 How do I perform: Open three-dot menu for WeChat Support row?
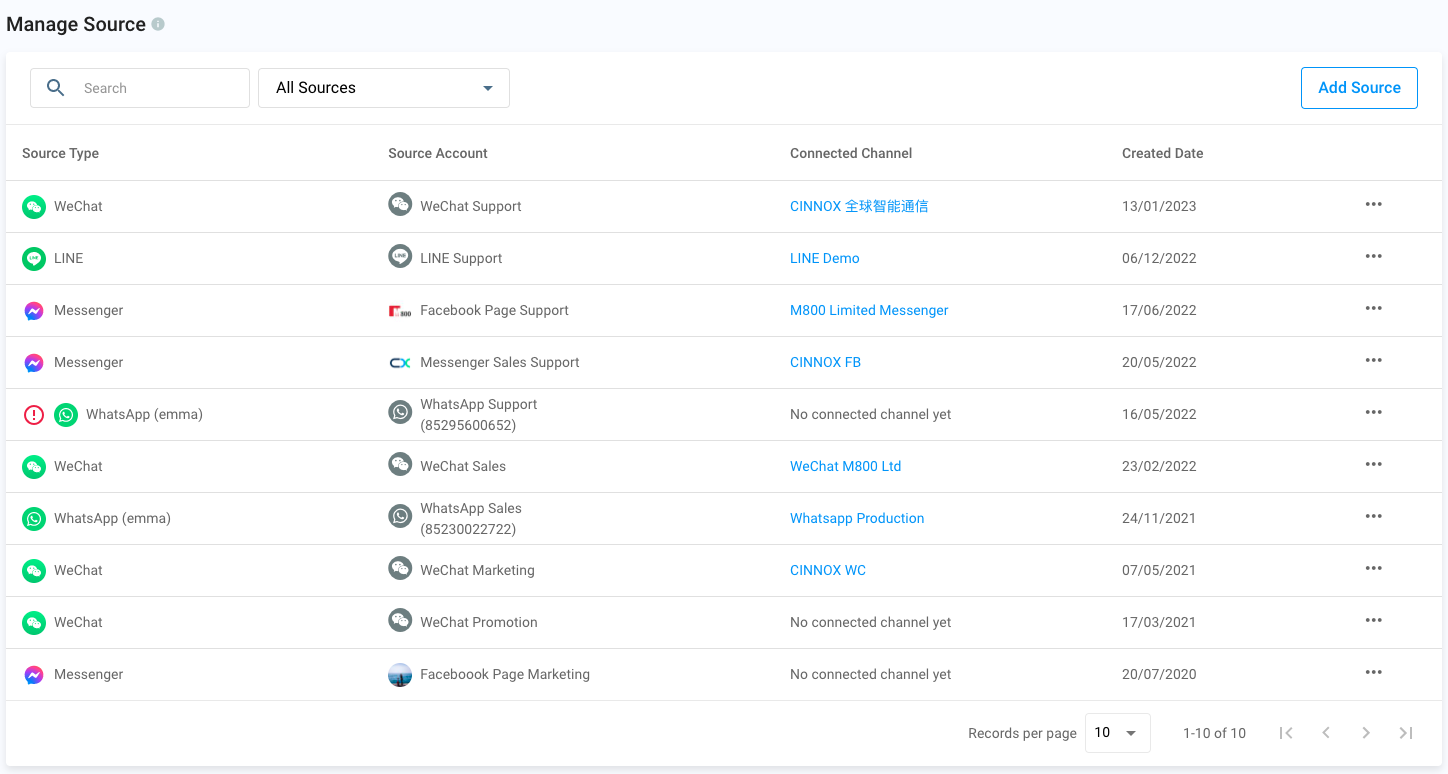(x=1373, y=205)
